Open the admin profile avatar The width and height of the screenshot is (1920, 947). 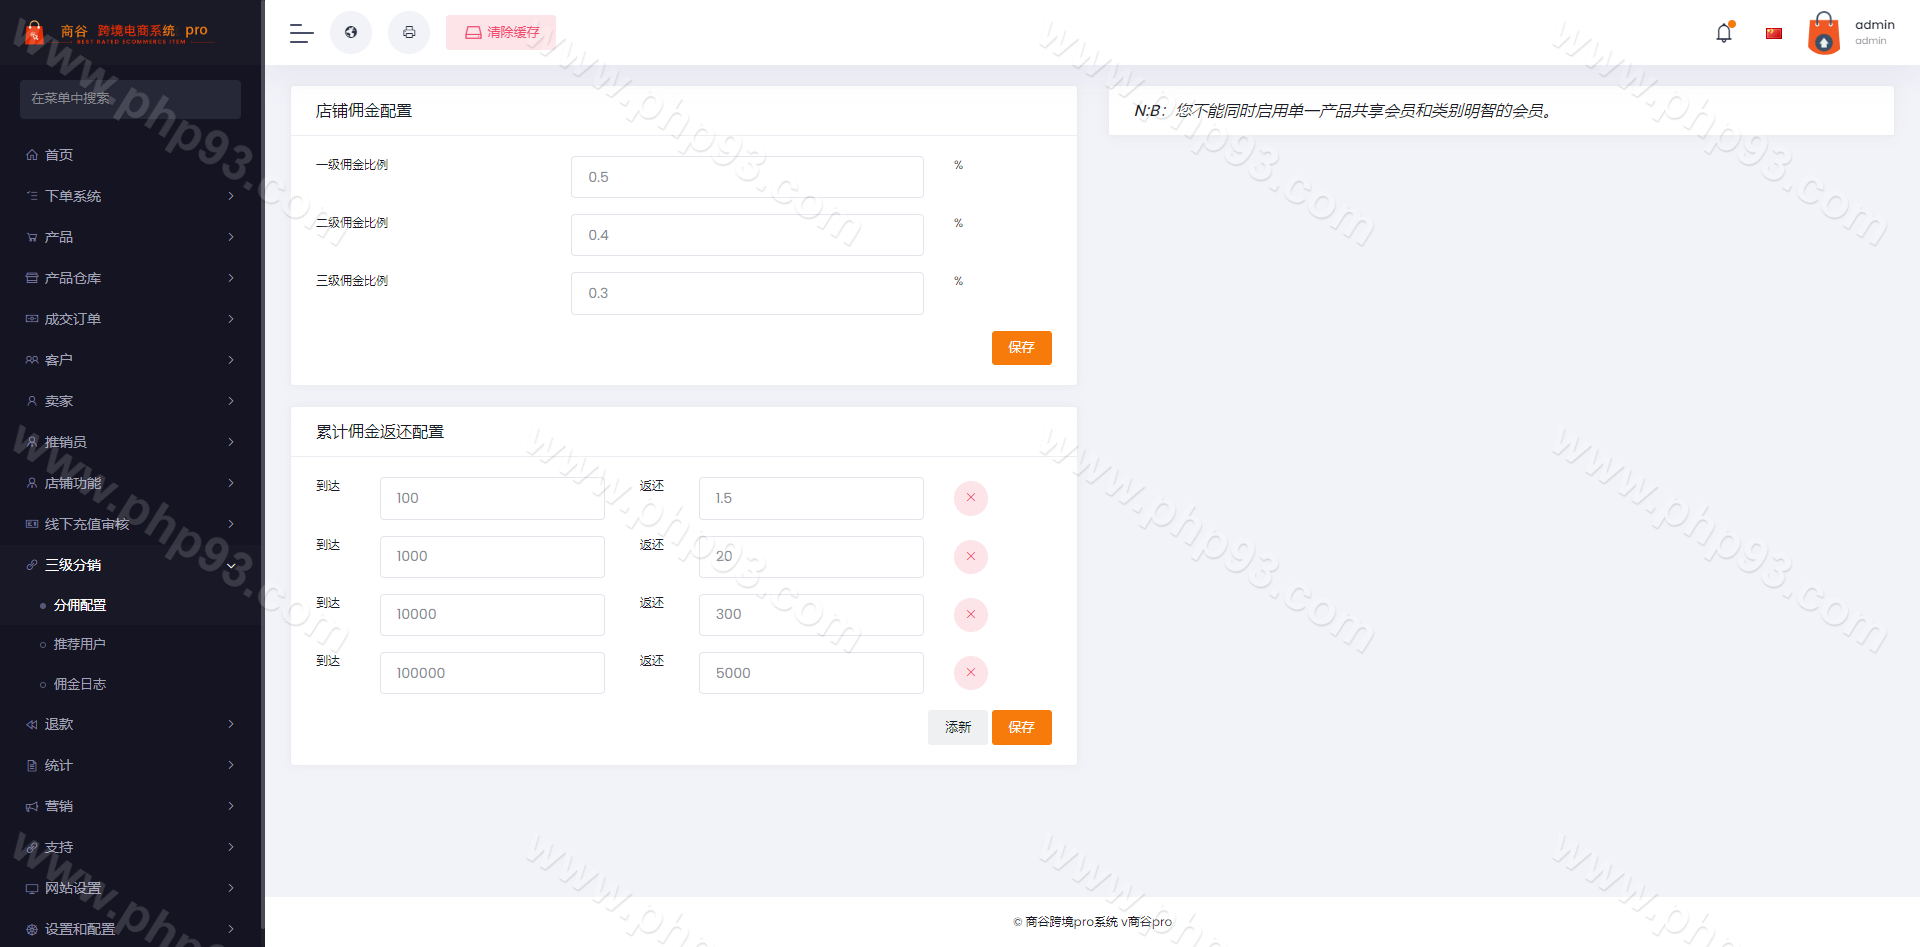(1824, 33)
